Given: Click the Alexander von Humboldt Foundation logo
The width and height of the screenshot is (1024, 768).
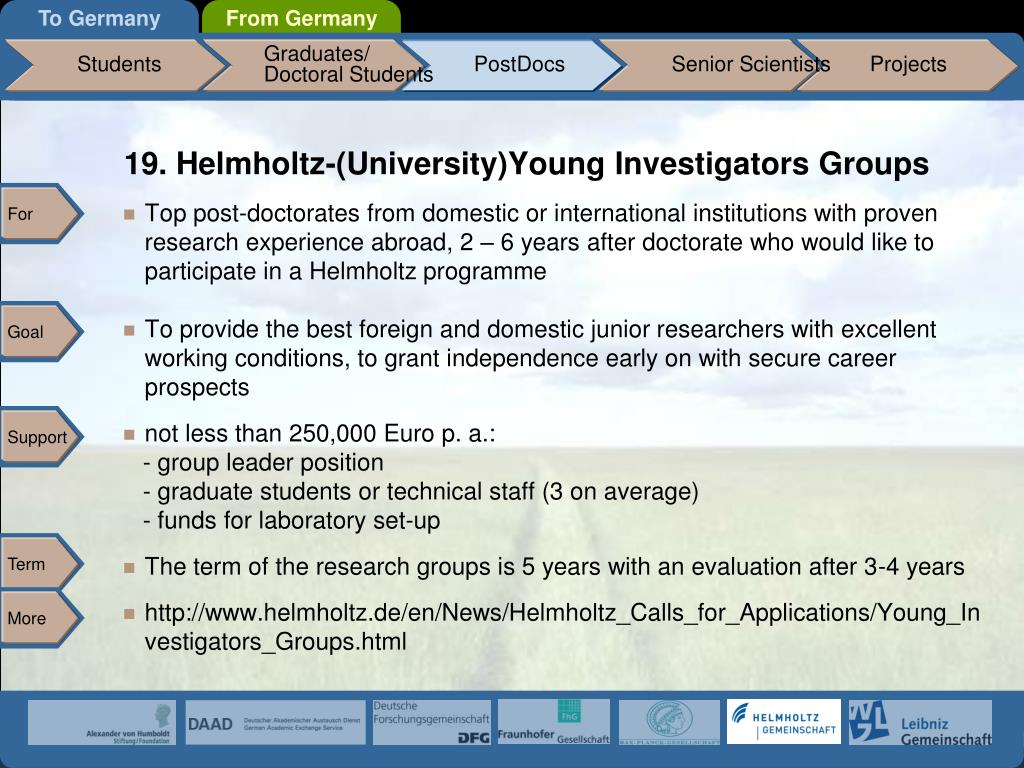Looking at the screenshot, I should 102,722.
